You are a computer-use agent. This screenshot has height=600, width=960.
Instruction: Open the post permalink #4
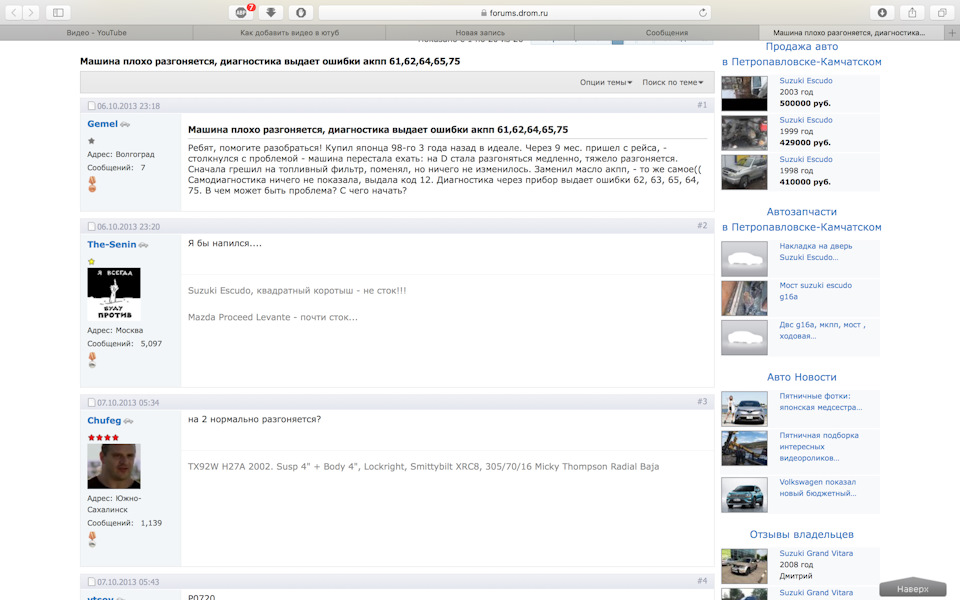click(x=702, y=581)
